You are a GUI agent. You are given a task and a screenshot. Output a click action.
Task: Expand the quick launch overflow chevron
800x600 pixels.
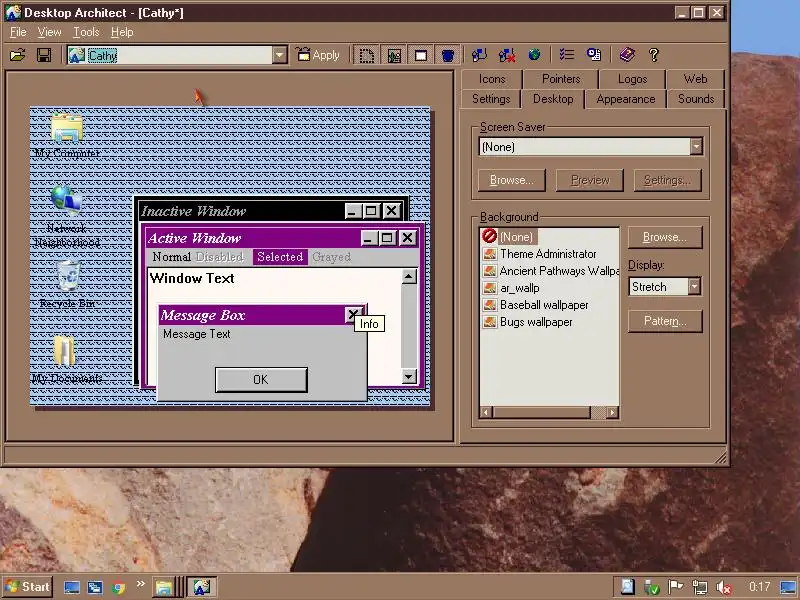point(140,584)
